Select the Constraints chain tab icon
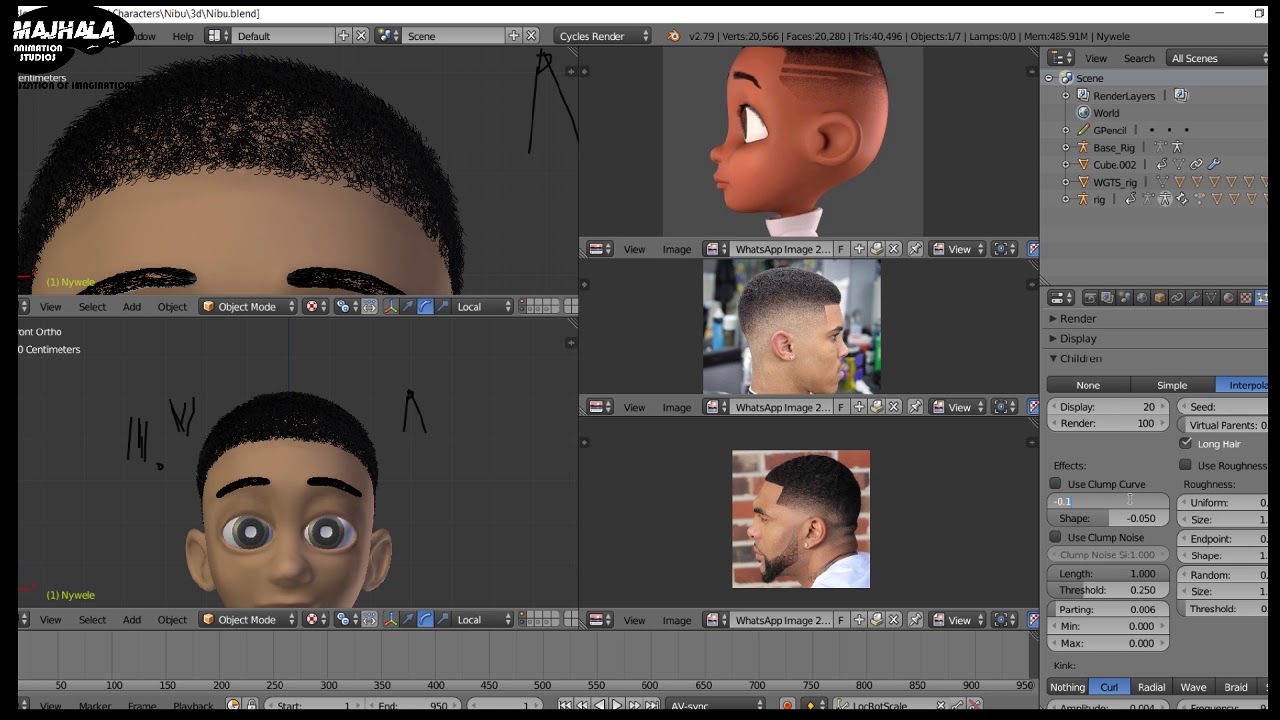The height and width of the screenshot is (720, 1280). tap(1177, 298)
